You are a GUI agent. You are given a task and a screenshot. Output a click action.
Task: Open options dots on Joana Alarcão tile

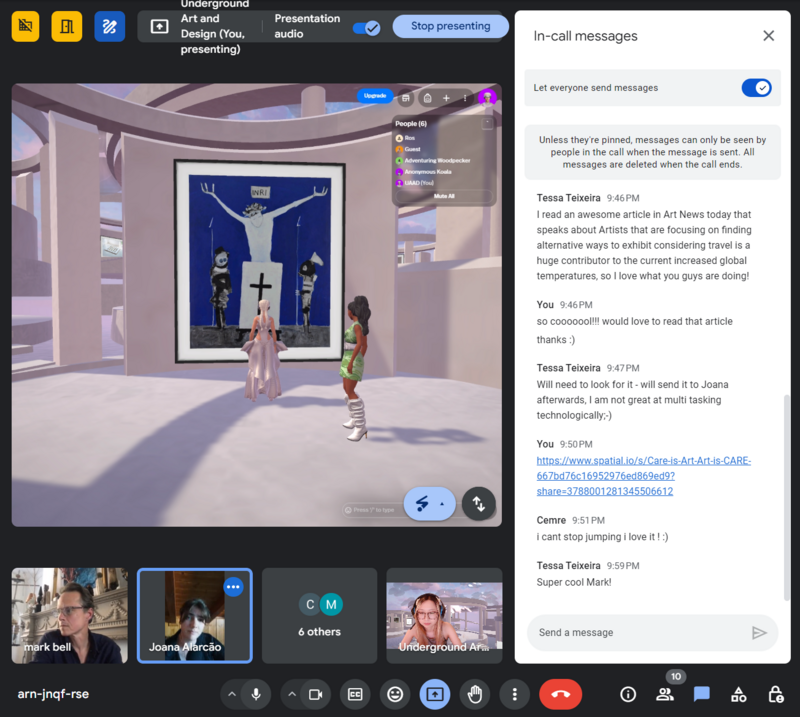(x=233, y=587)
